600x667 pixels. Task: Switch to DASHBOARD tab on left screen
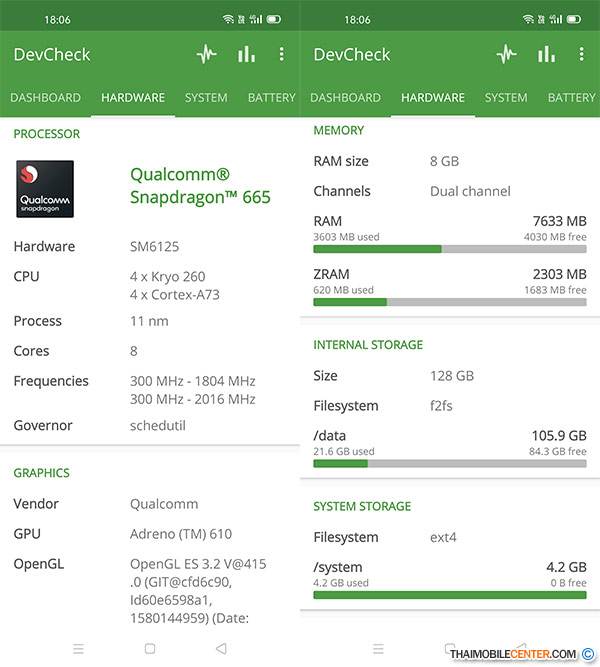point(45,98)
